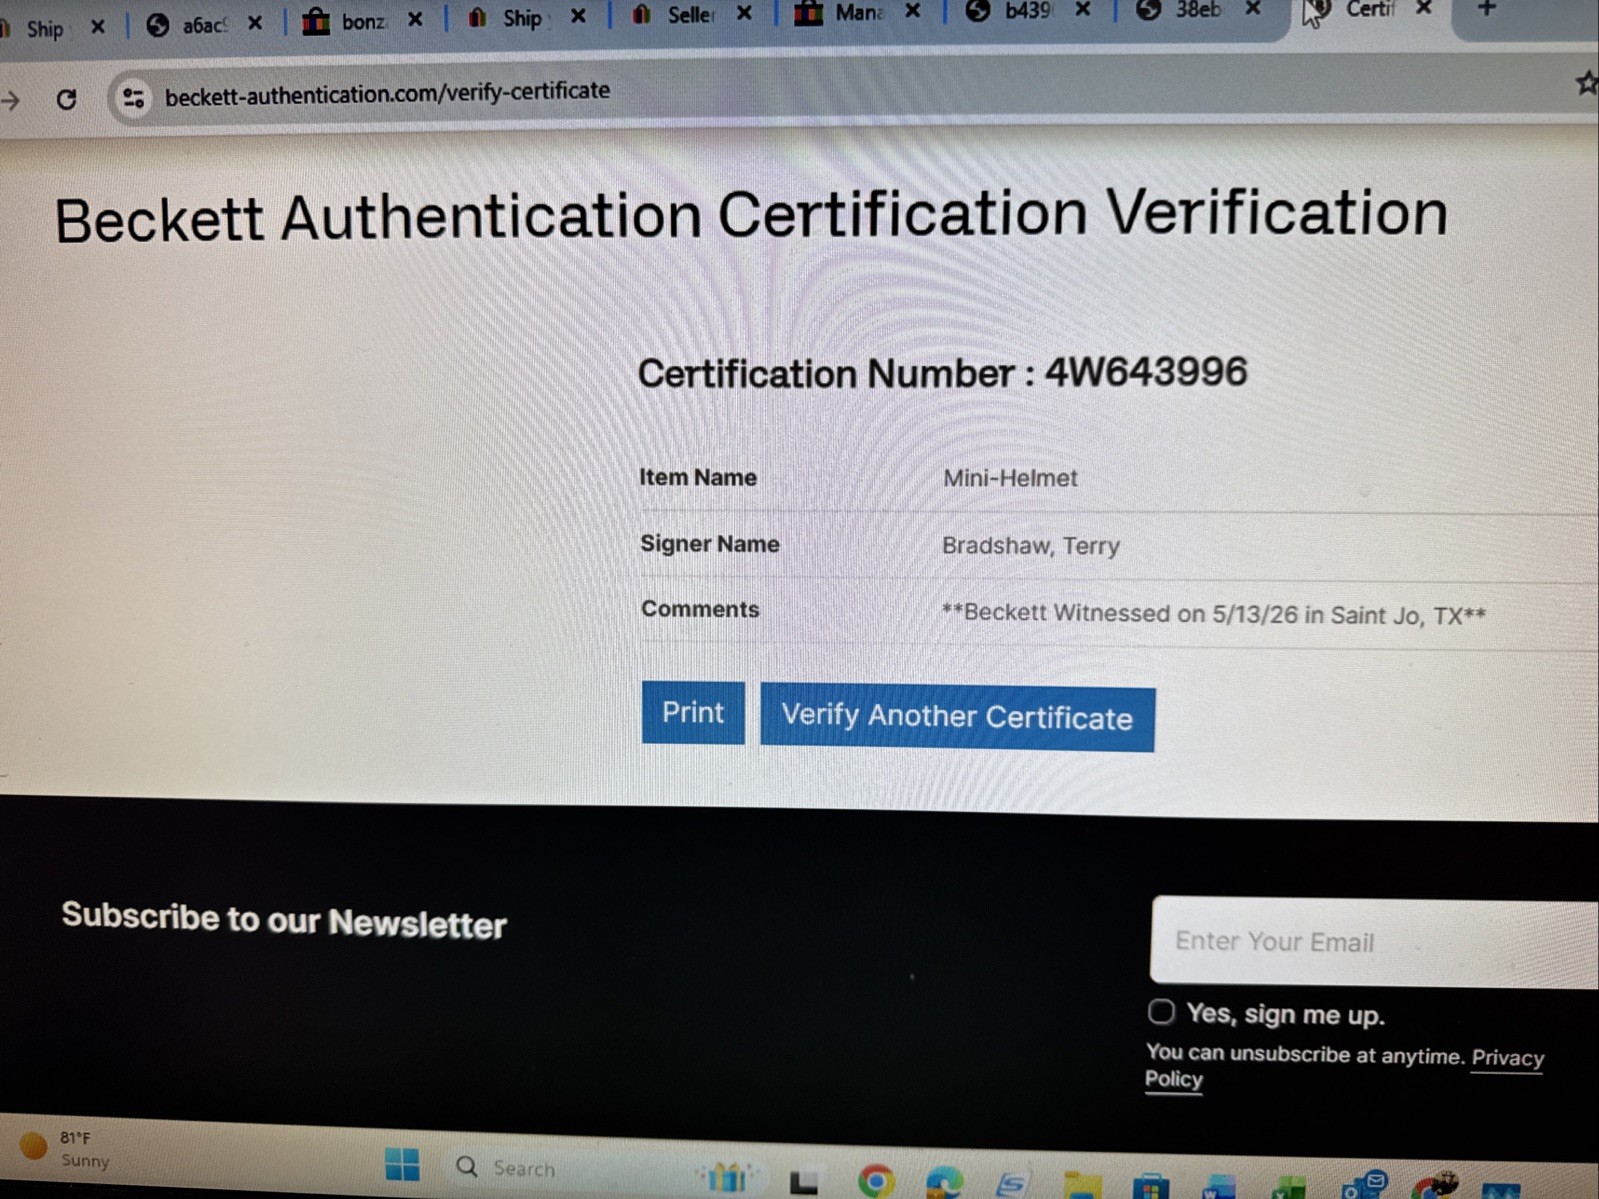1599x1199 pixels.
Task: Click the gift search highlight icon
Action: 728,1177
